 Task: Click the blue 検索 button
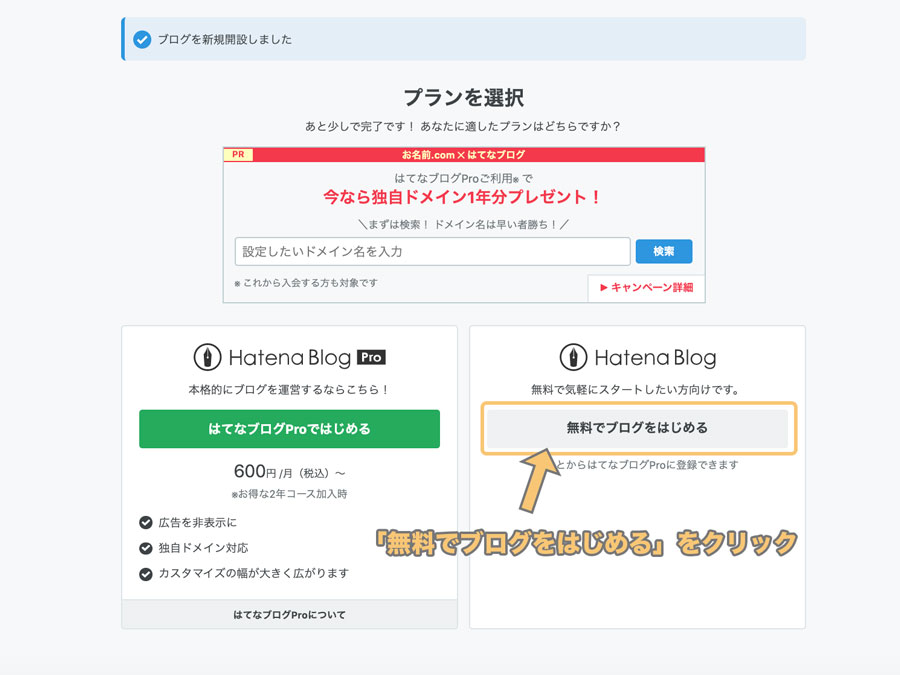tap(664, 251)
